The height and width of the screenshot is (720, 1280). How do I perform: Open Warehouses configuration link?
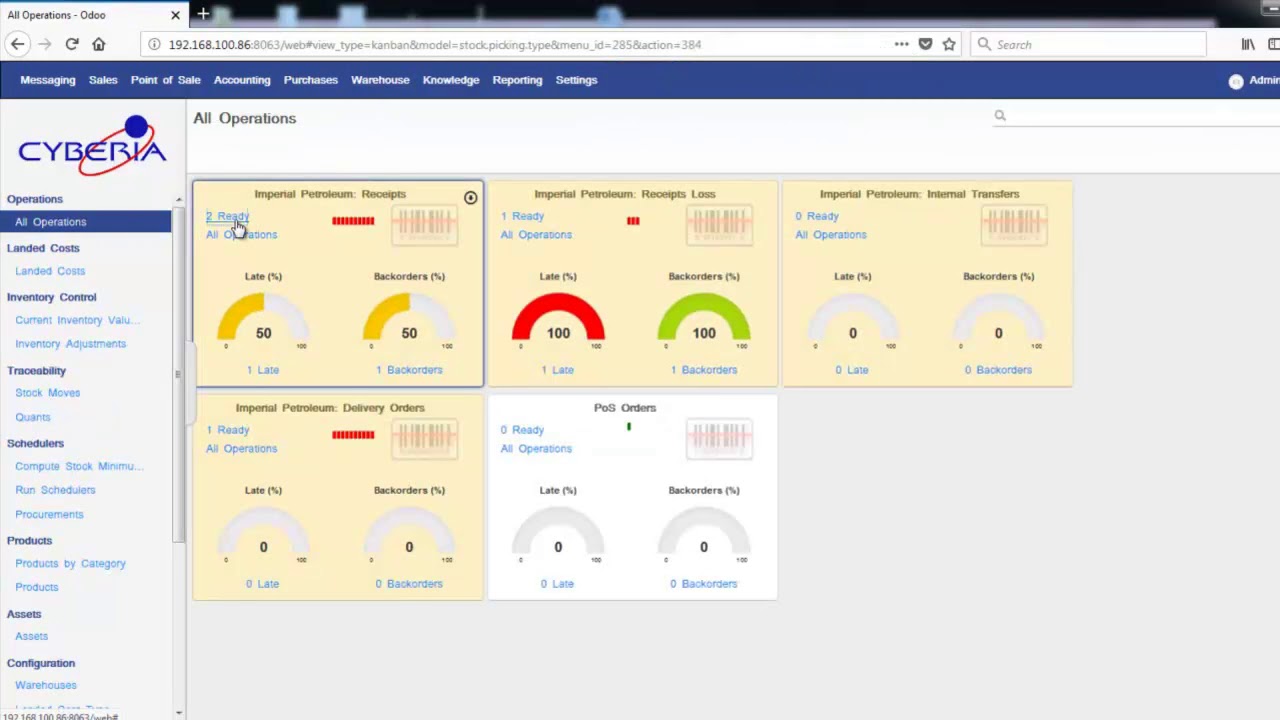point(45,685)
